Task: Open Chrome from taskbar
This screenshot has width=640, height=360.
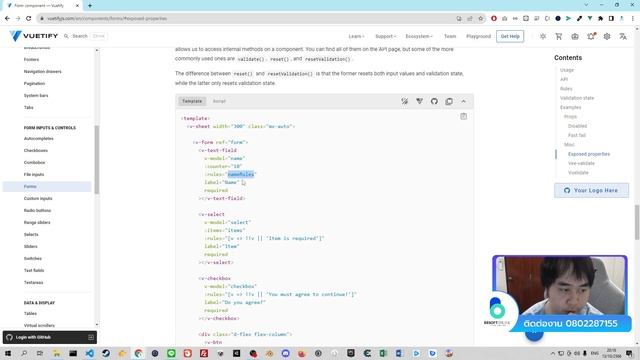Action: pyautogui.click(x=138, y=353)
